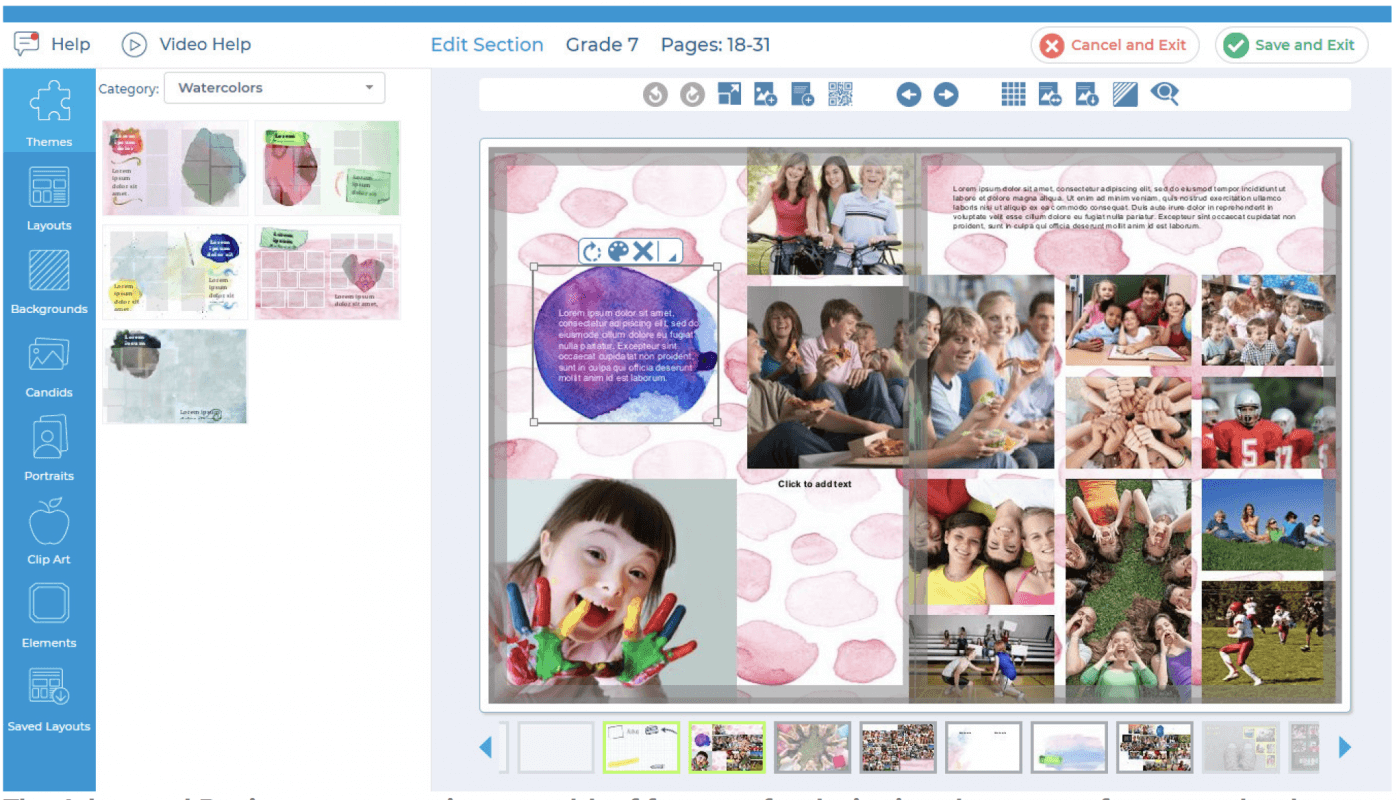The height and width of the screenshot is (800, 1397).
Task: Delete selected element with X icon
Action: 643,251
